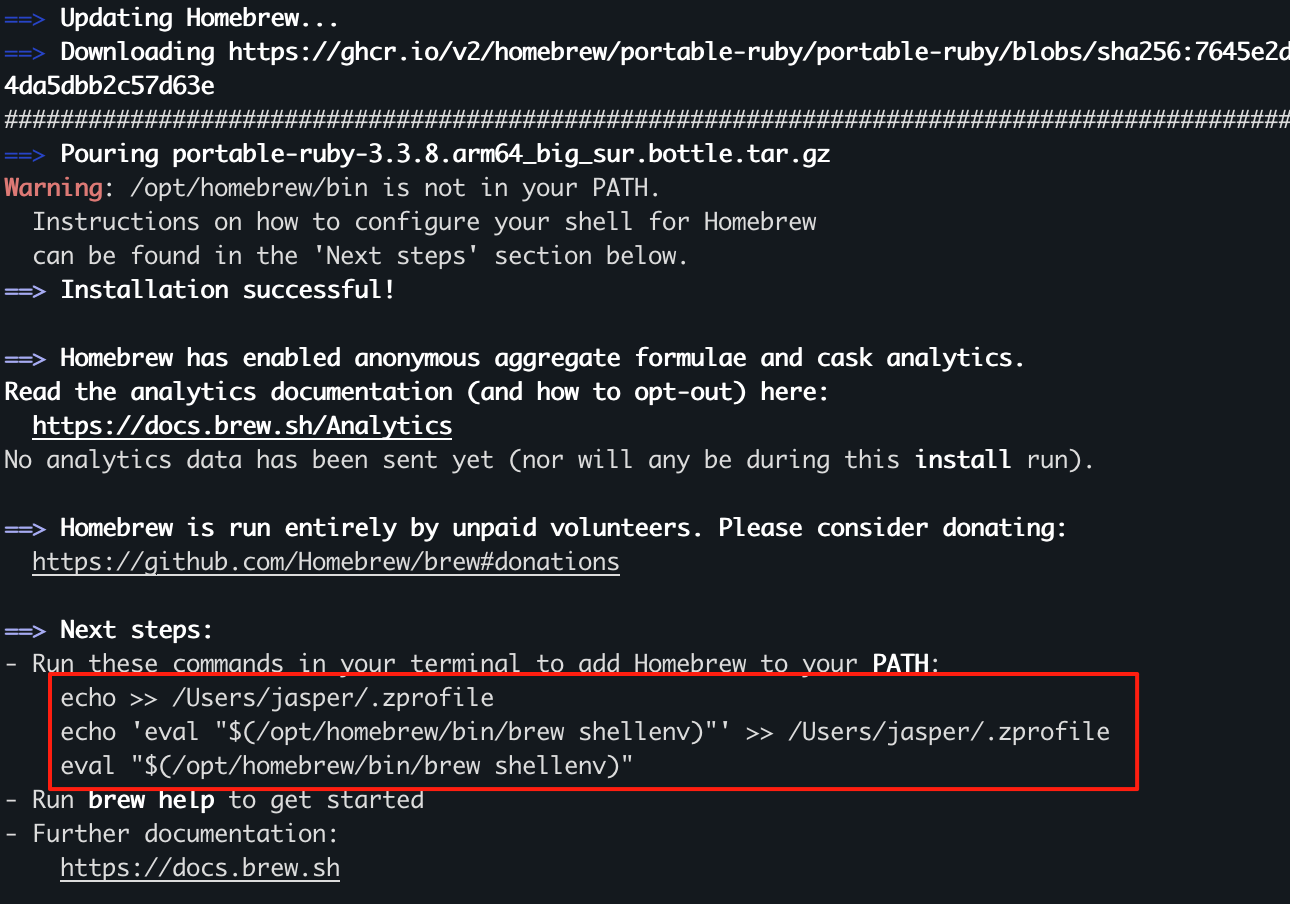Click the bold 'brew help' text
The width and height of the screenshot is (1290, 904).
tap(151, 800)
